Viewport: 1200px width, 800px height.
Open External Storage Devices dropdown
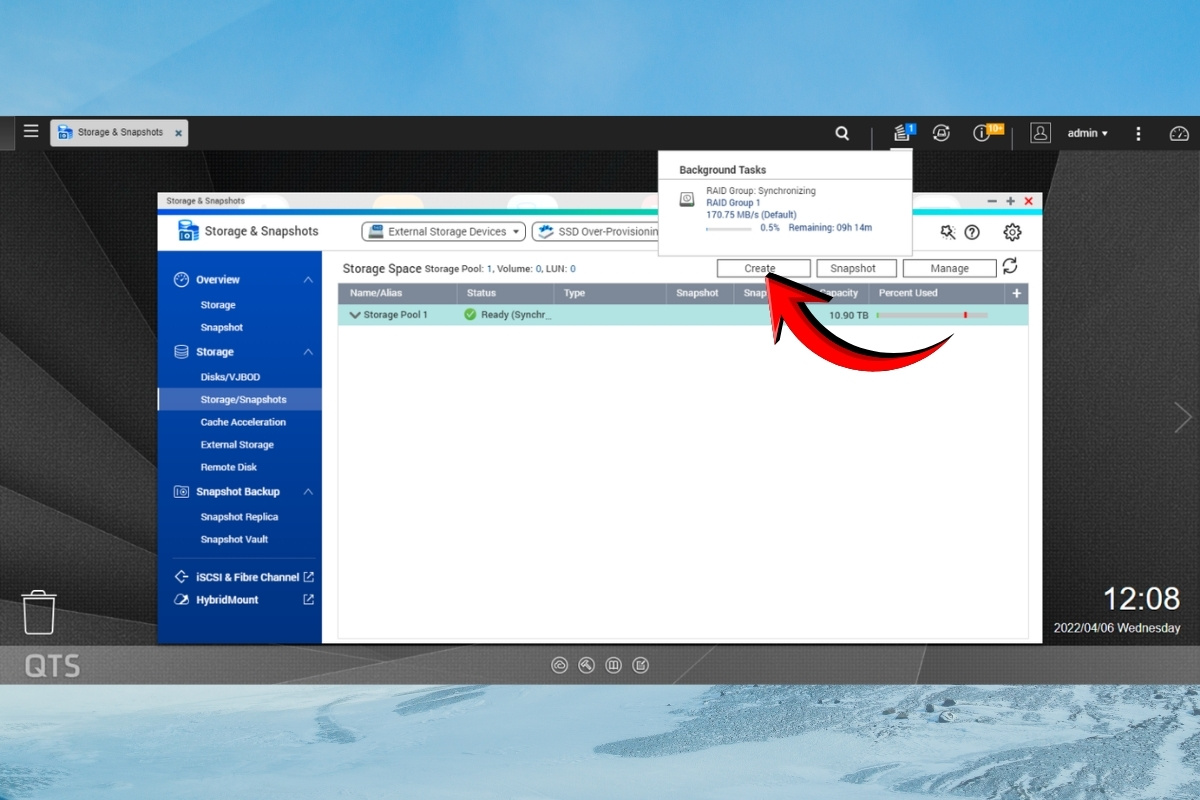point(444,231)
